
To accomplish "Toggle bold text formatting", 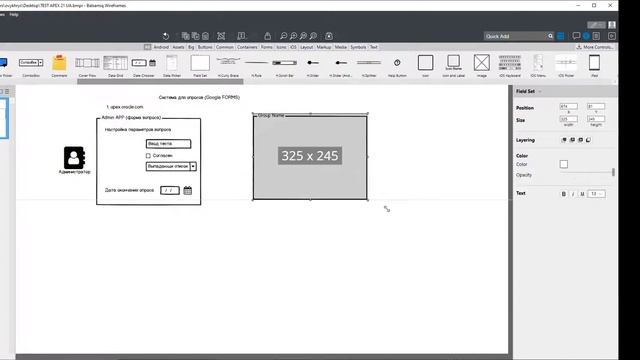I will [x=564, y=194].
